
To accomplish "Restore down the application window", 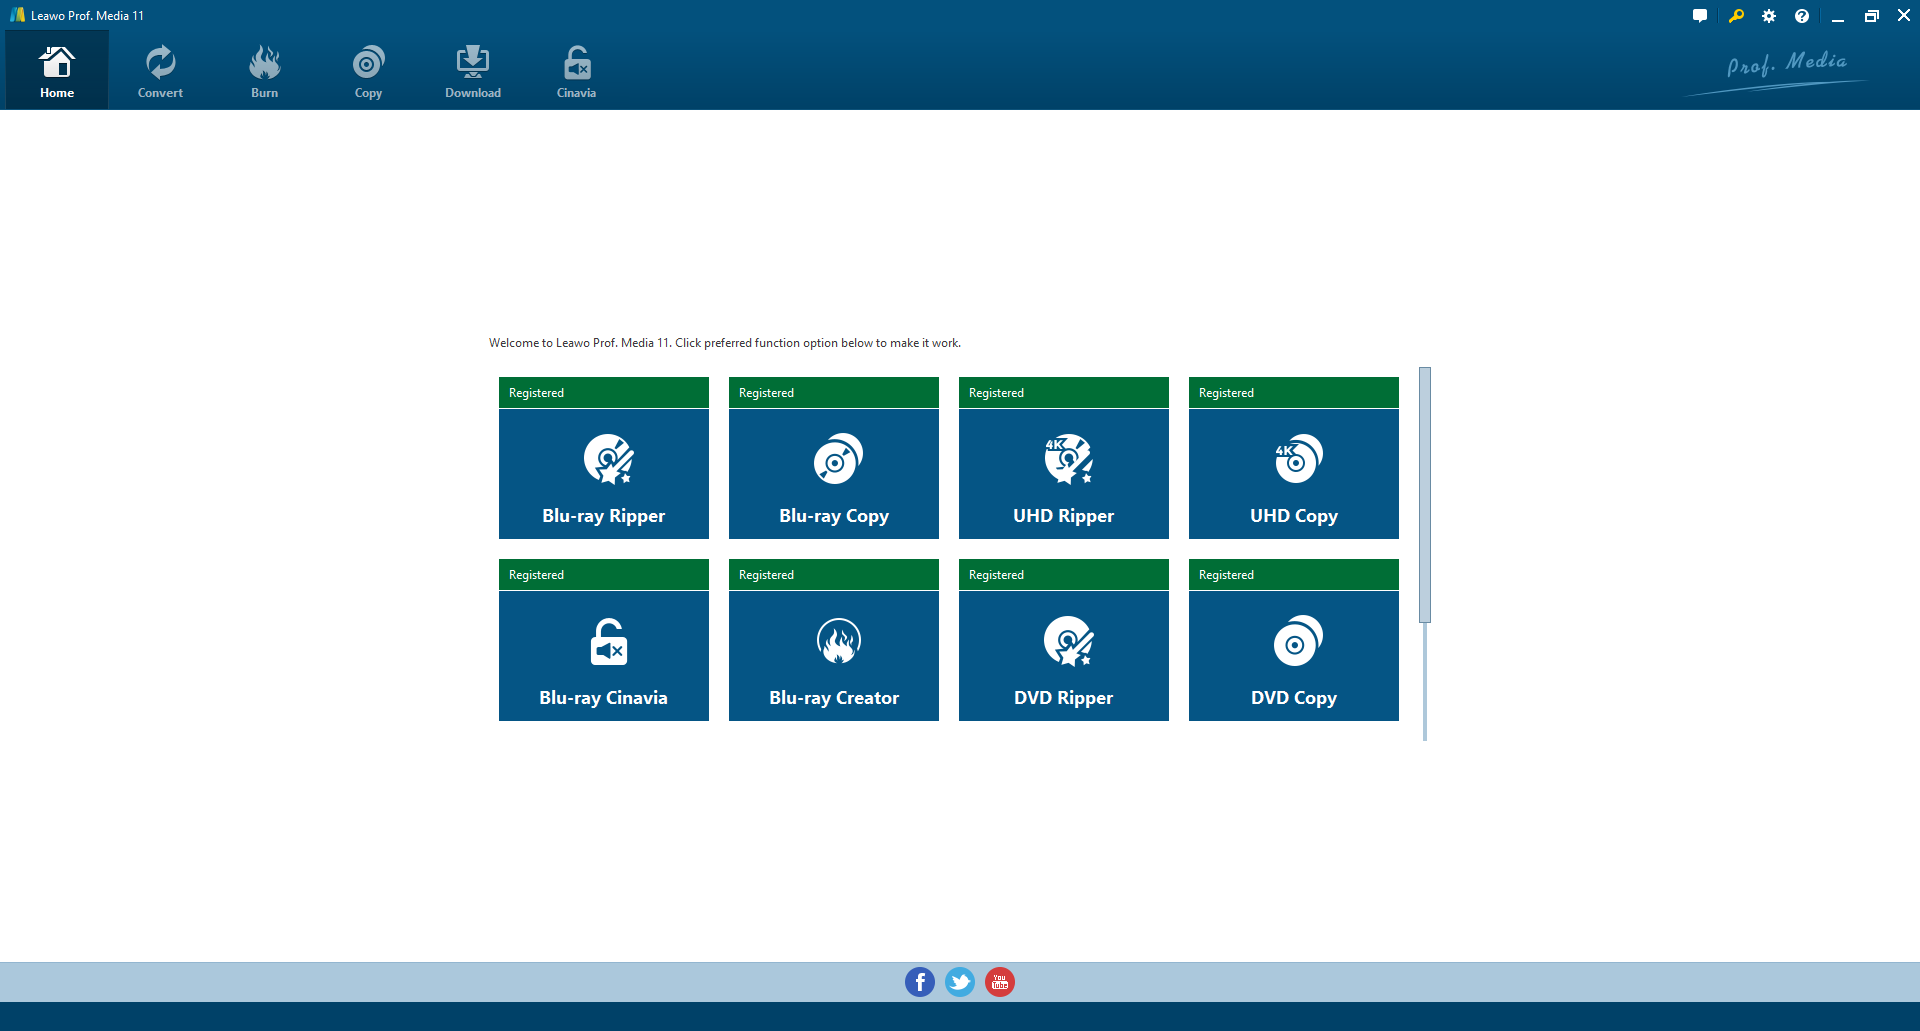I will tap(1871, 16).
